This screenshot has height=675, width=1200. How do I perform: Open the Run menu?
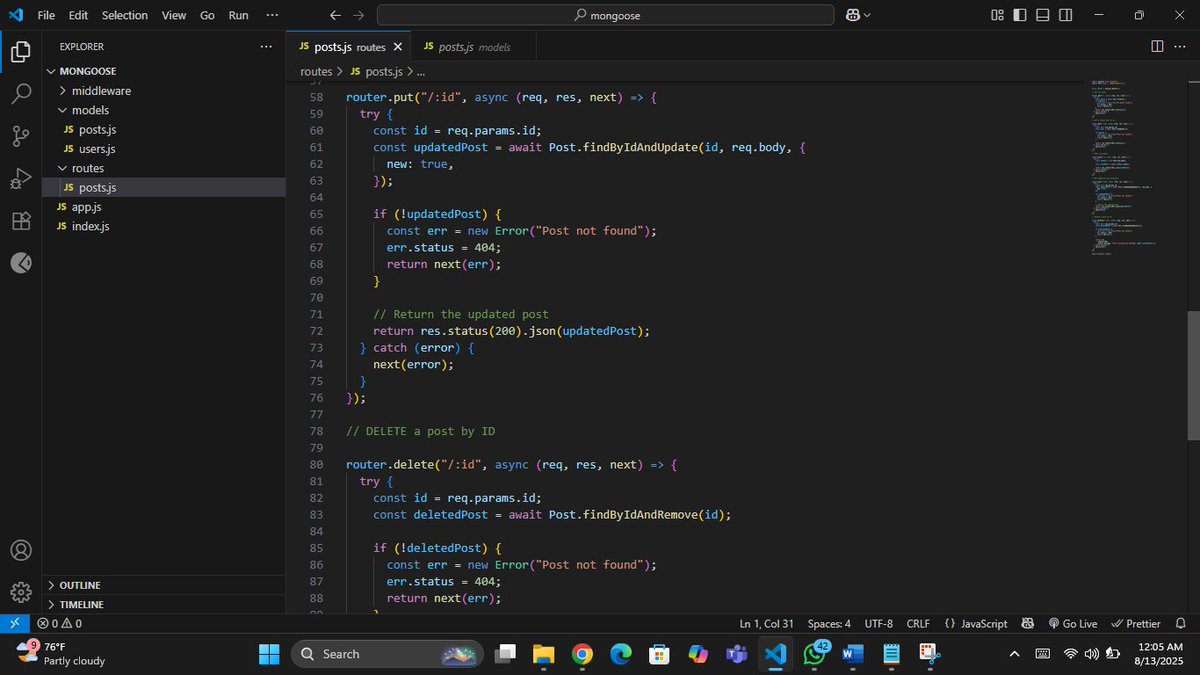click(x=238, y=15)
